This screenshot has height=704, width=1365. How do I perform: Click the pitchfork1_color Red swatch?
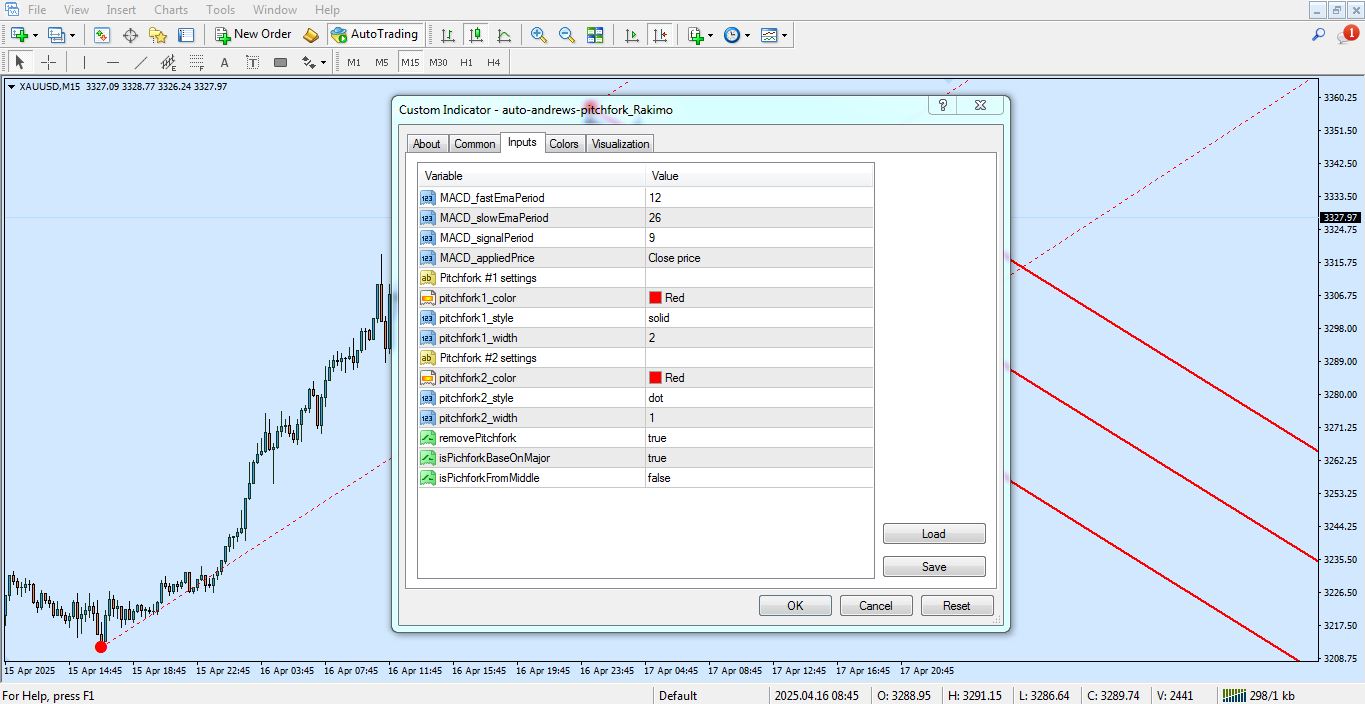tap(656, 298)
